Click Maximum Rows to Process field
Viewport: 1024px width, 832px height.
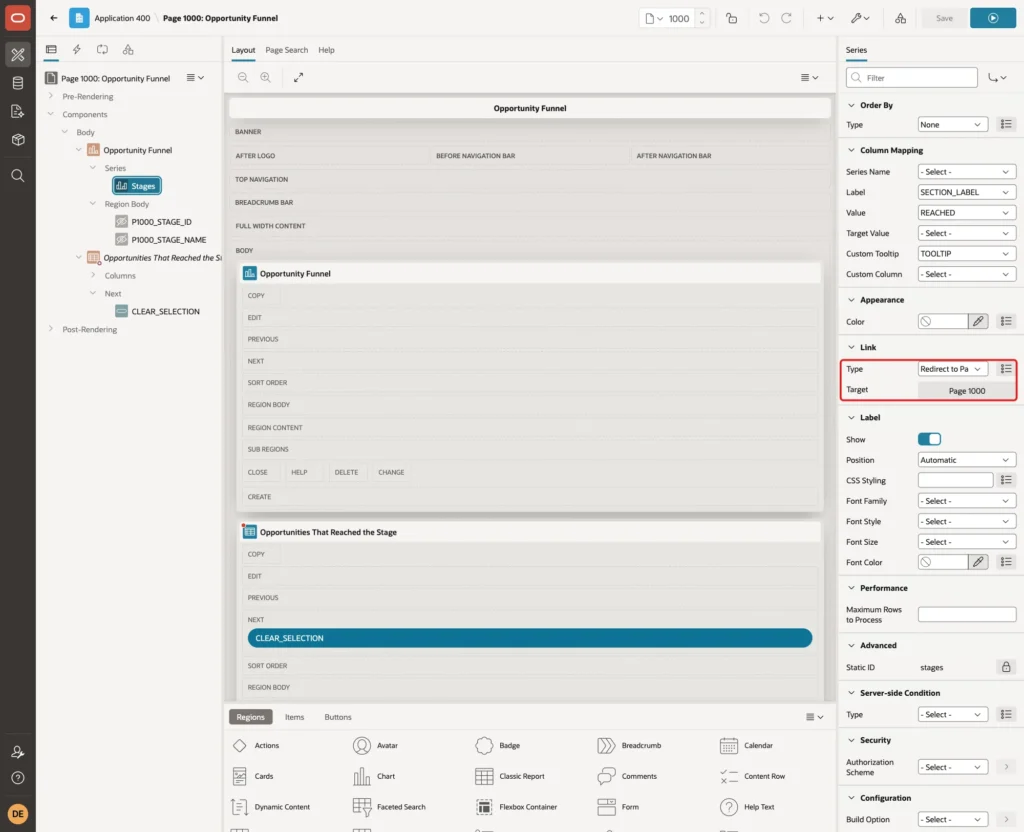click(967, 614)
